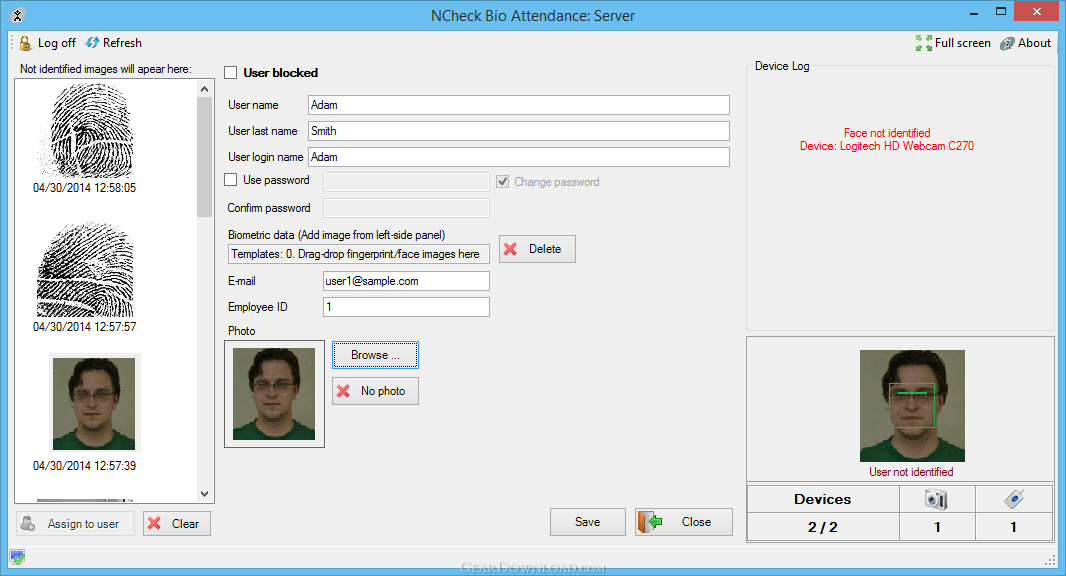Click the Devices header cell
This screenshot has height=576, width=1066.
(823, 498)
